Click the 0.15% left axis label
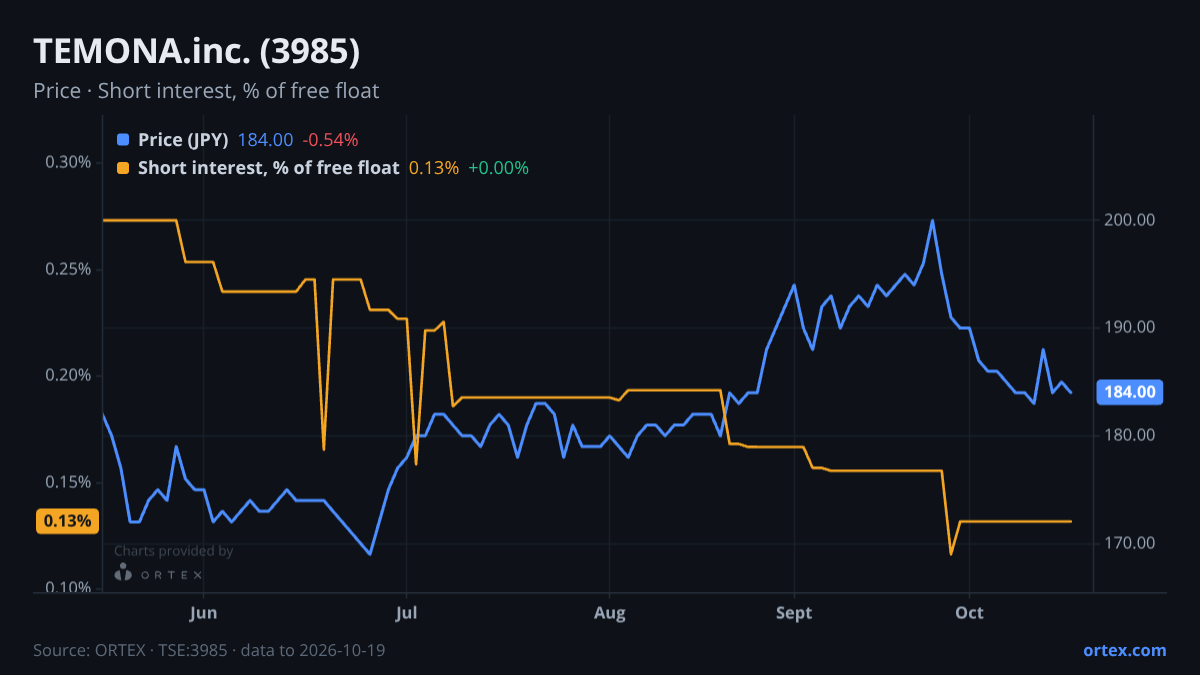The image size is (1200, 675). (x=69, y=482)
